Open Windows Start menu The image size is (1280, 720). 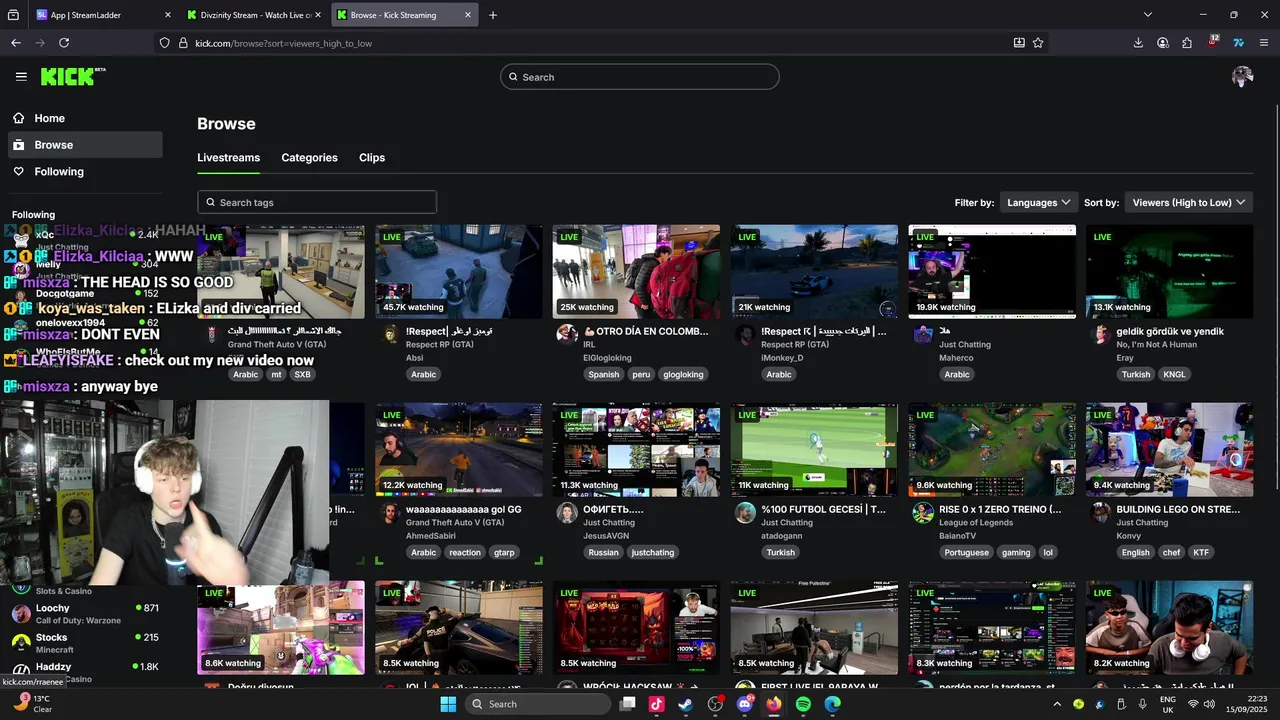coord(448,704)
